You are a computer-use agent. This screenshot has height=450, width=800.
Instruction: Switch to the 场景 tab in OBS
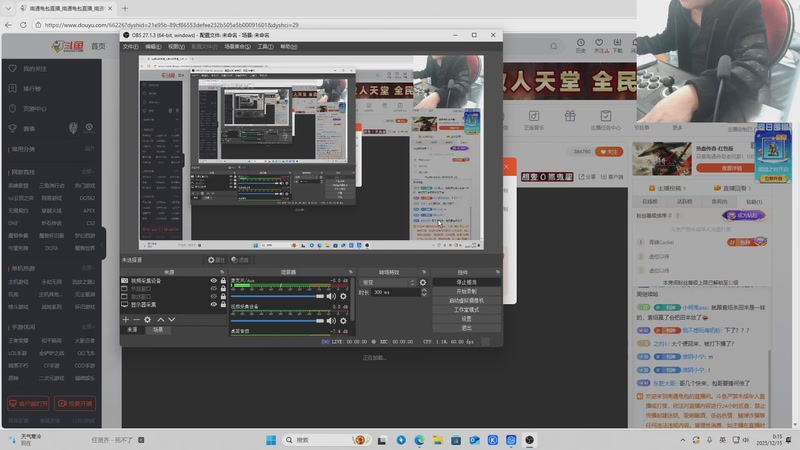(x=158, y=330)
